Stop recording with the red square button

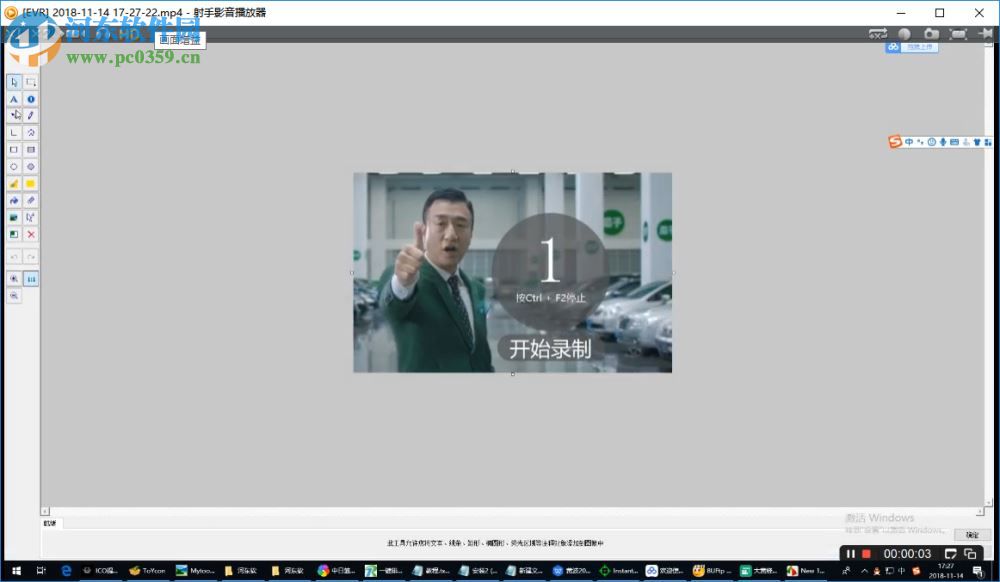point(866,553)
